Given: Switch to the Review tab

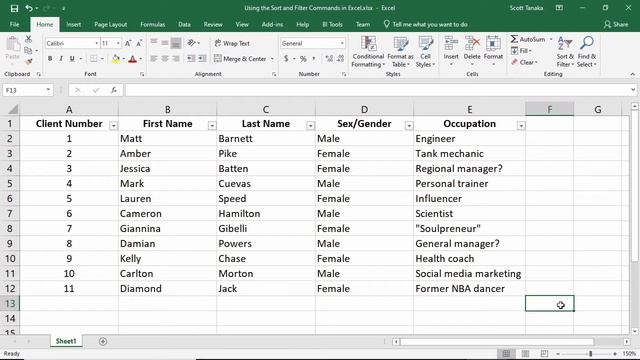Looking at the screenshot, I should [213, 24].
